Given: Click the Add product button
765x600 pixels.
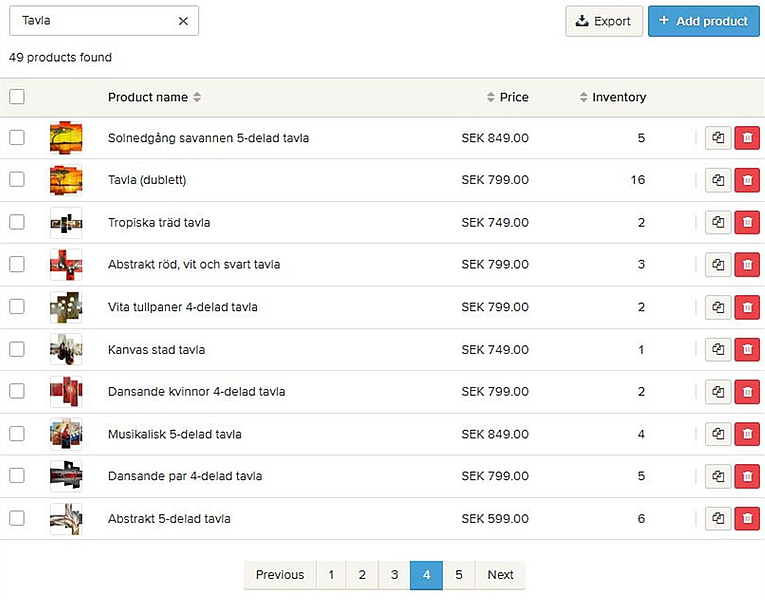Looking at the screenshot, I should [704, 21].
